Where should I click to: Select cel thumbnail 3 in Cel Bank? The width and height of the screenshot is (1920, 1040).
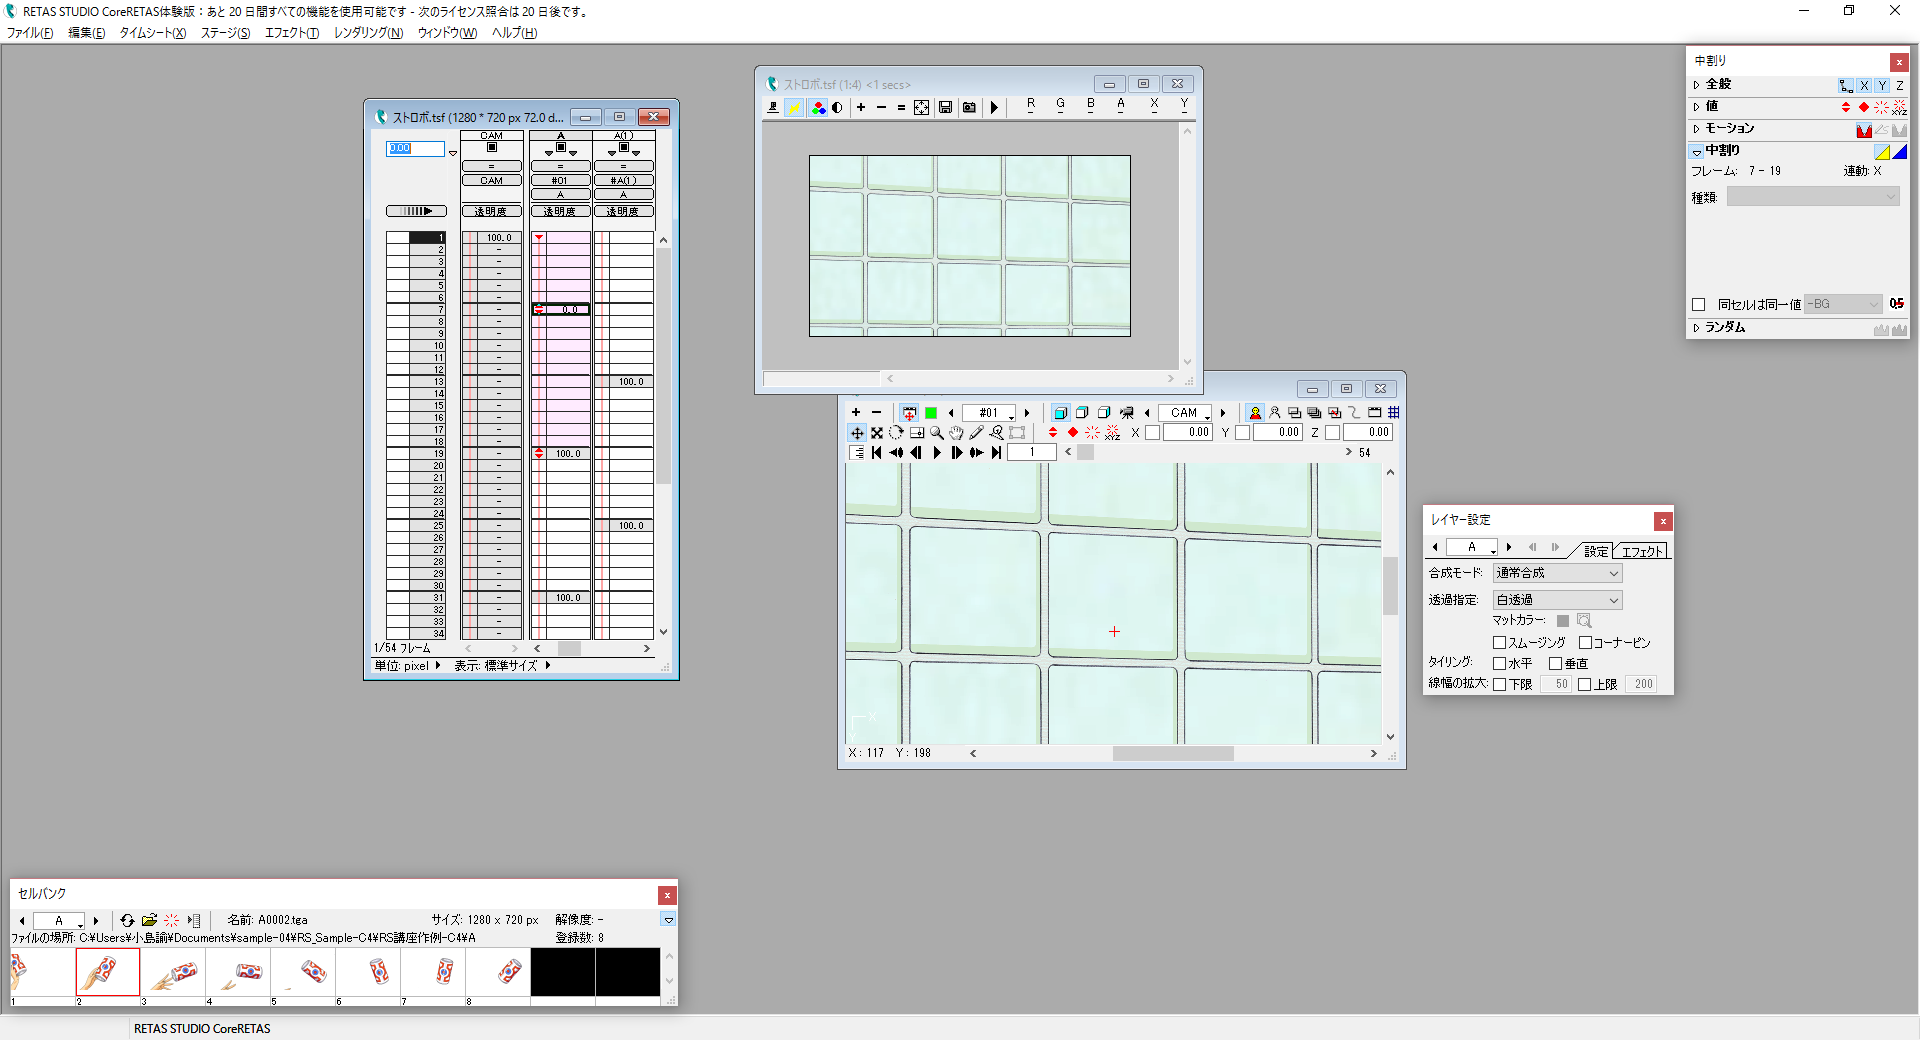pos(173,972)
